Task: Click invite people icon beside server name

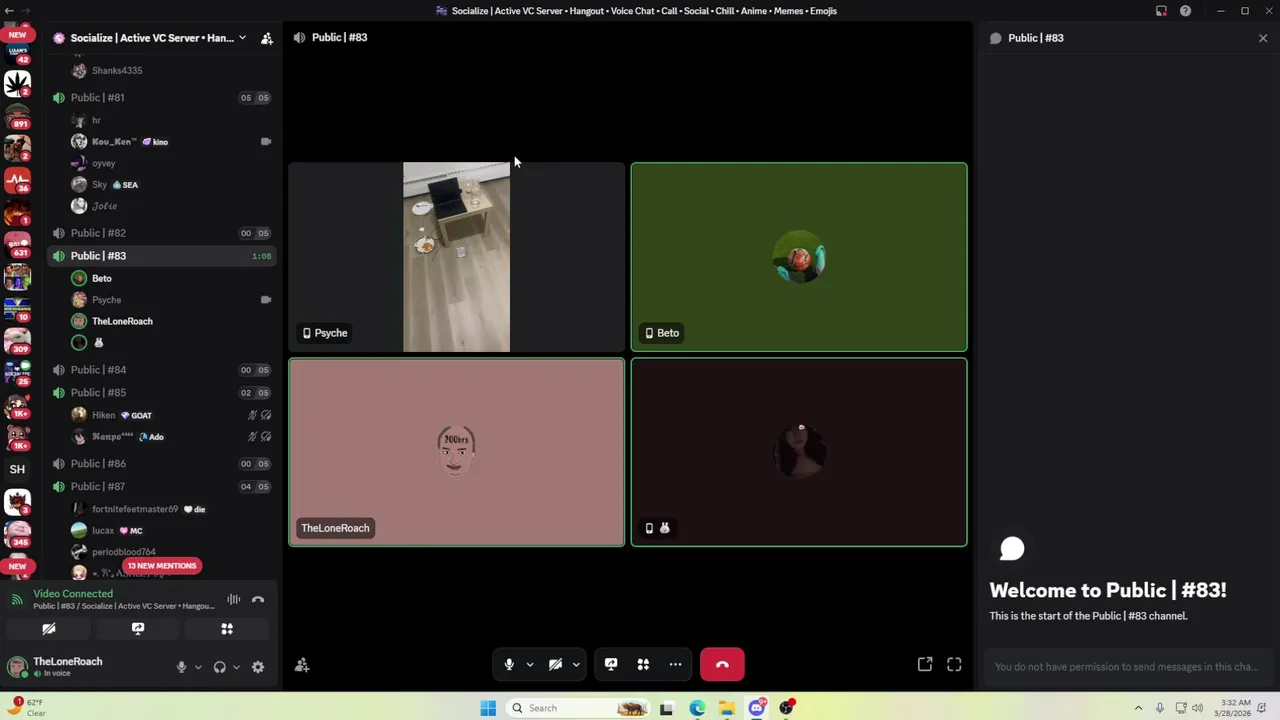Action: tap(267, 38)
